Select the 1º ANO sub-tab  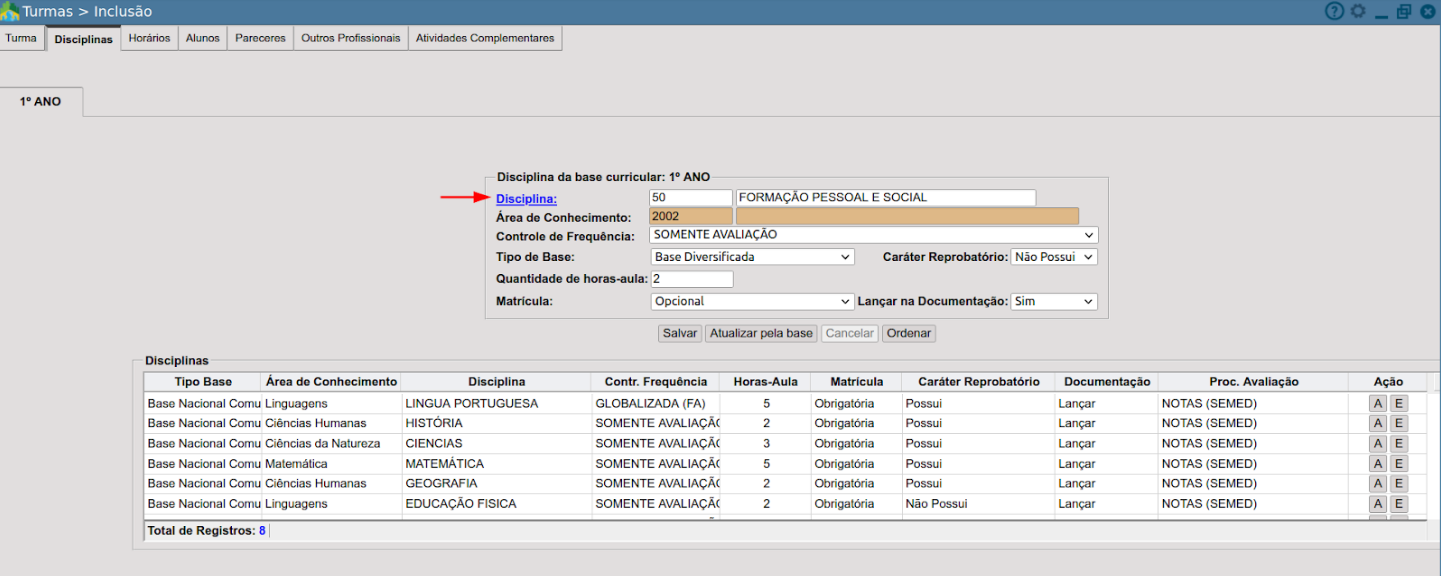tap(41, 102)
